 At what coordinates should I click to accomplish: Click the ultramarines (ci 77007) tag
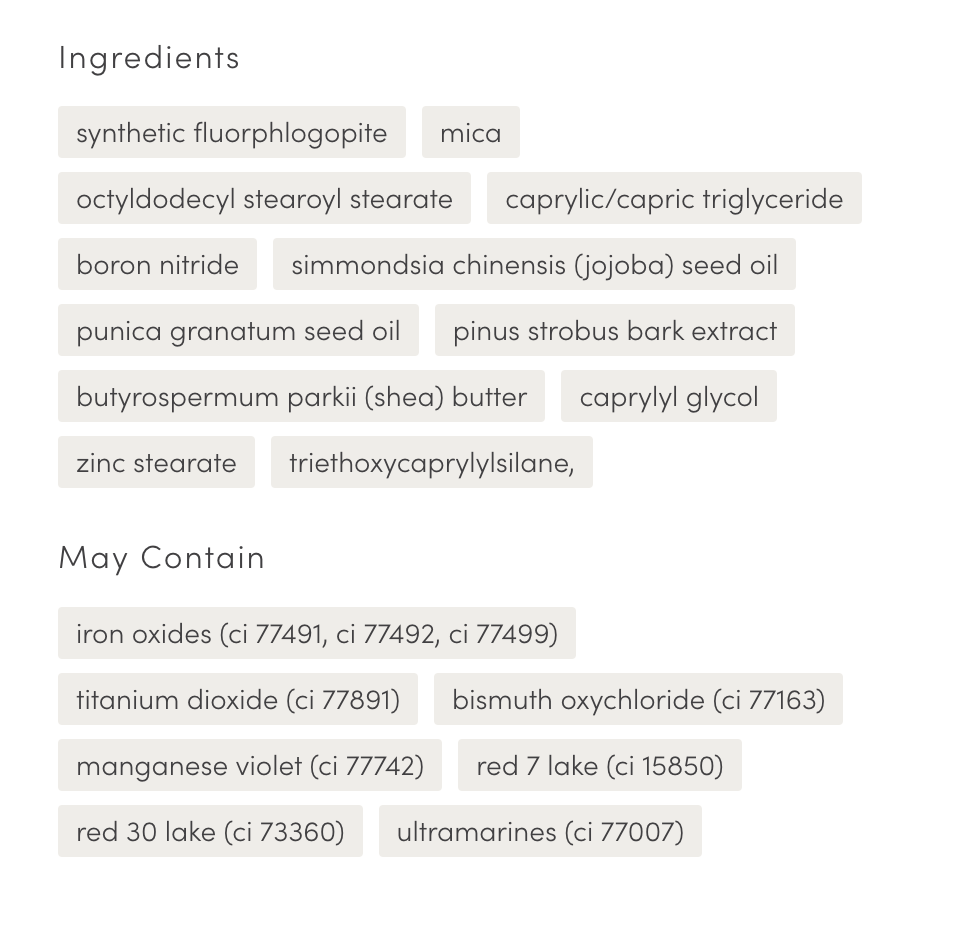pyautogui.click(x=540, y=831)
